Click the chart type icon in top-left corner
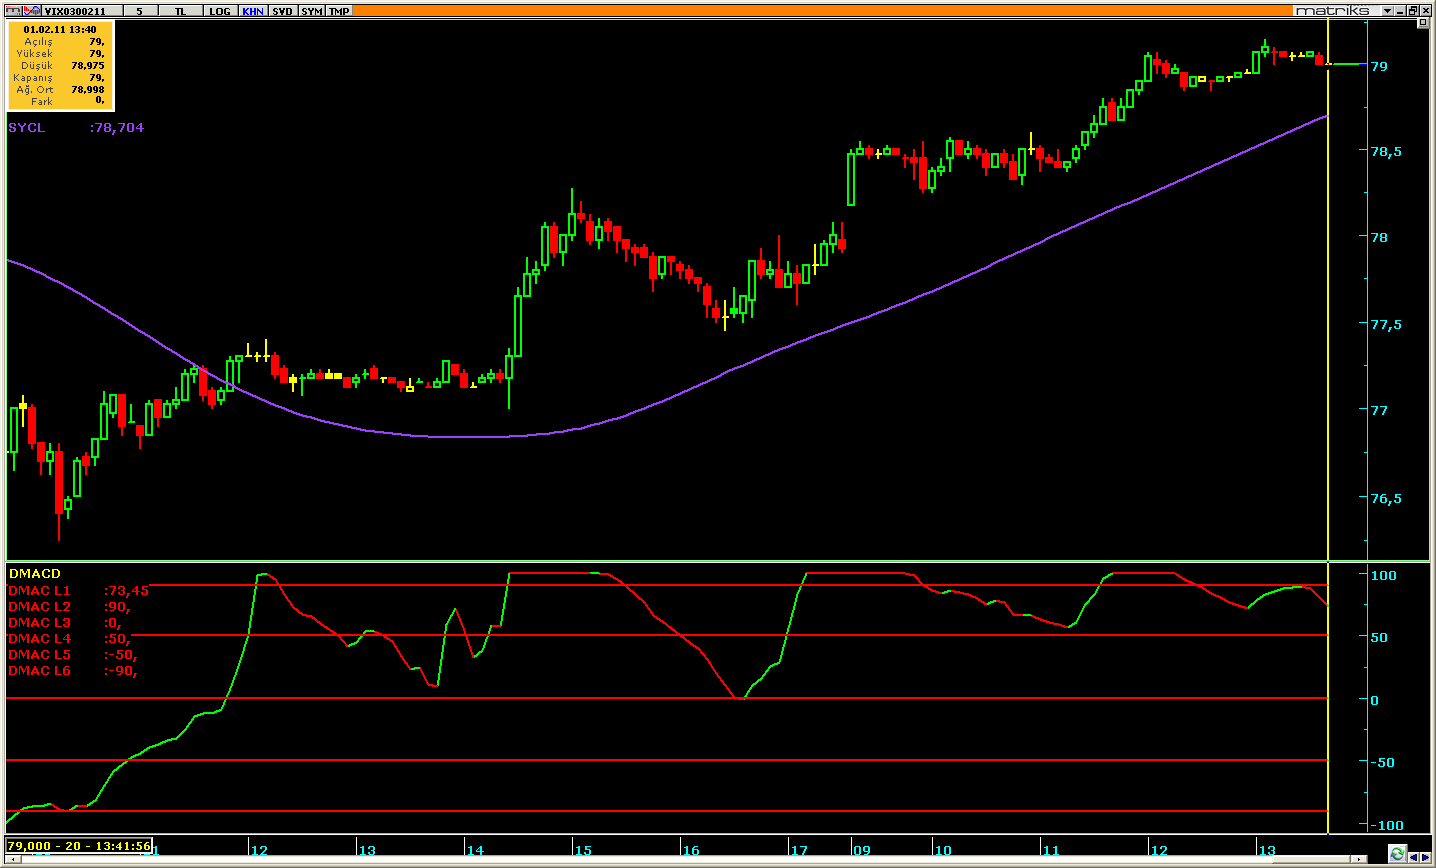 pos(13,10)
